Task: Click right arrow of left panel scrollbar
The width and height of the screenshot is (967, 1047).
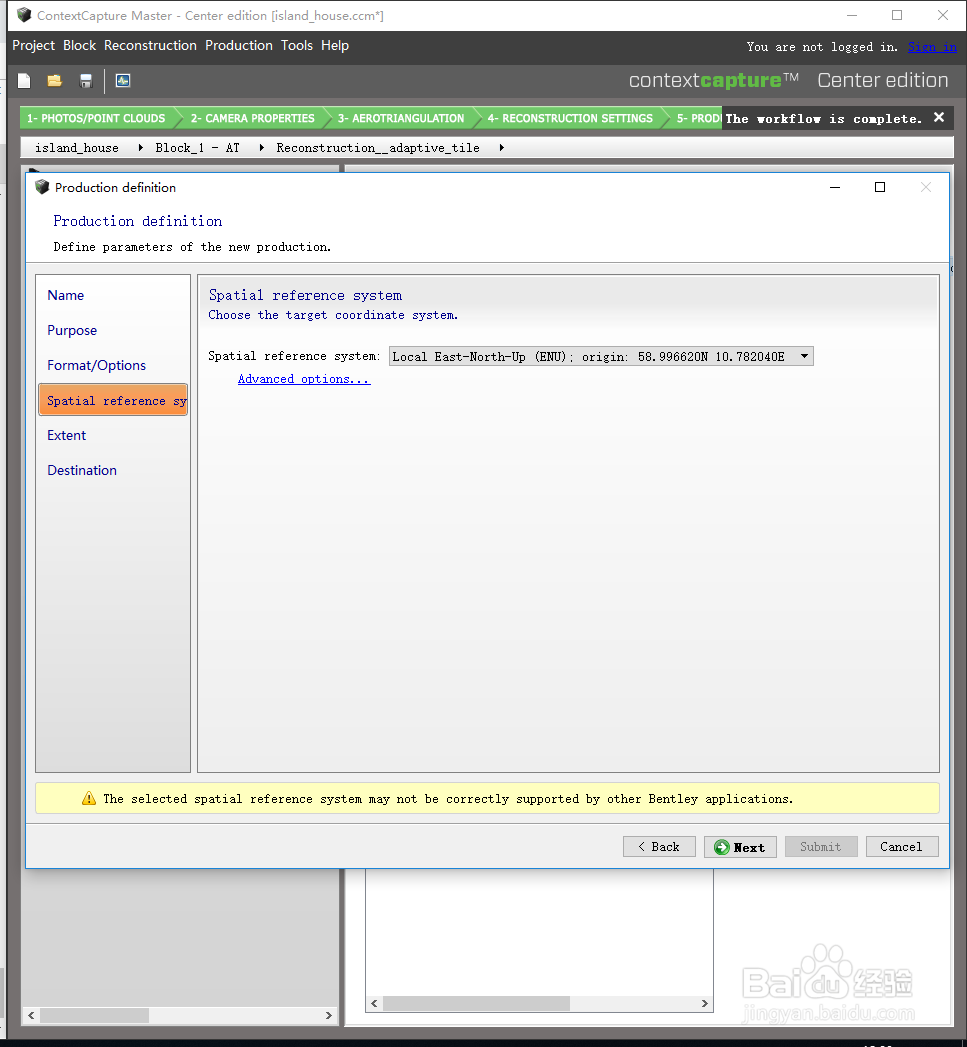Action: [x=329, y=1015]
